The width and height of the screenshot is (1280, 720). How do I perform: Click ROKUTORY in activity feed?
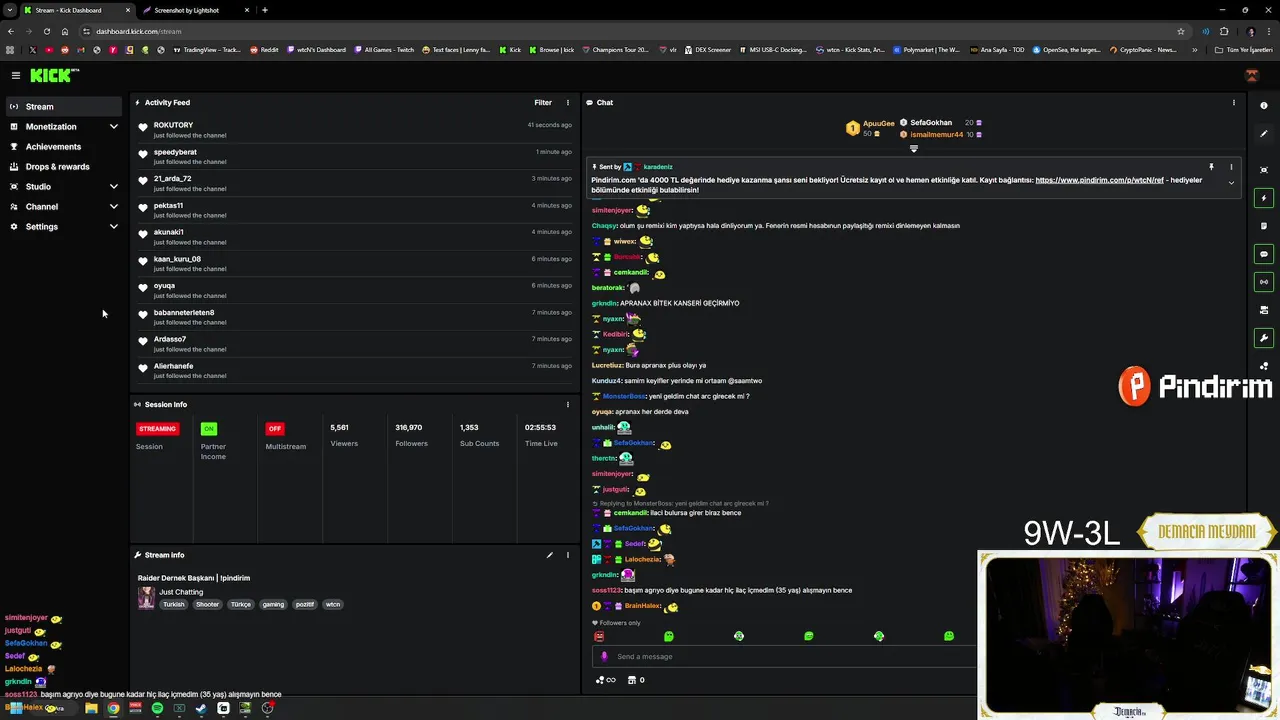click(173, 125)
